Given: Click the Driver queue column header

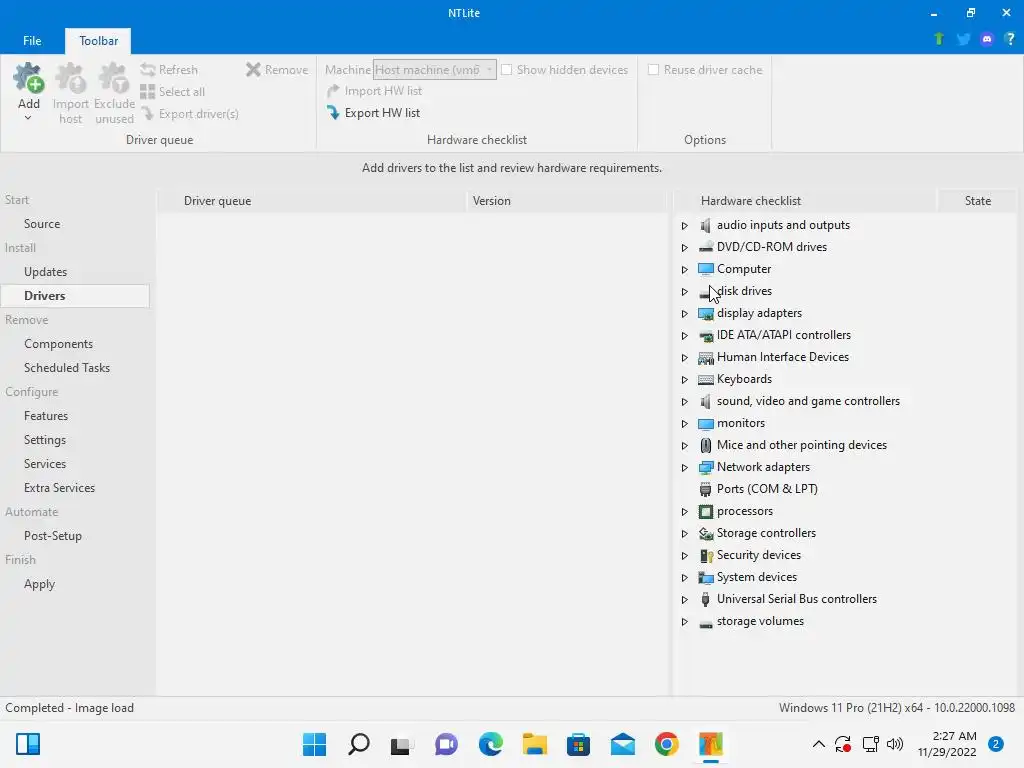Looking at the screenshot, I should point(312,200).
